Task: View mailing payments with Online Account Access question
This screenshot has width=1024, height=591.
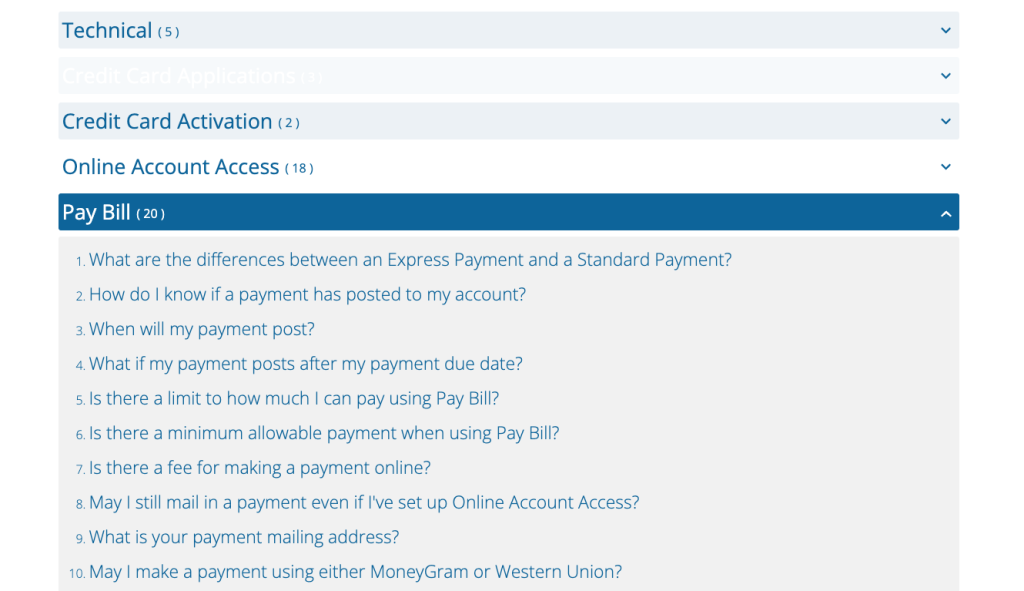Action: click(x=364, y=502)
